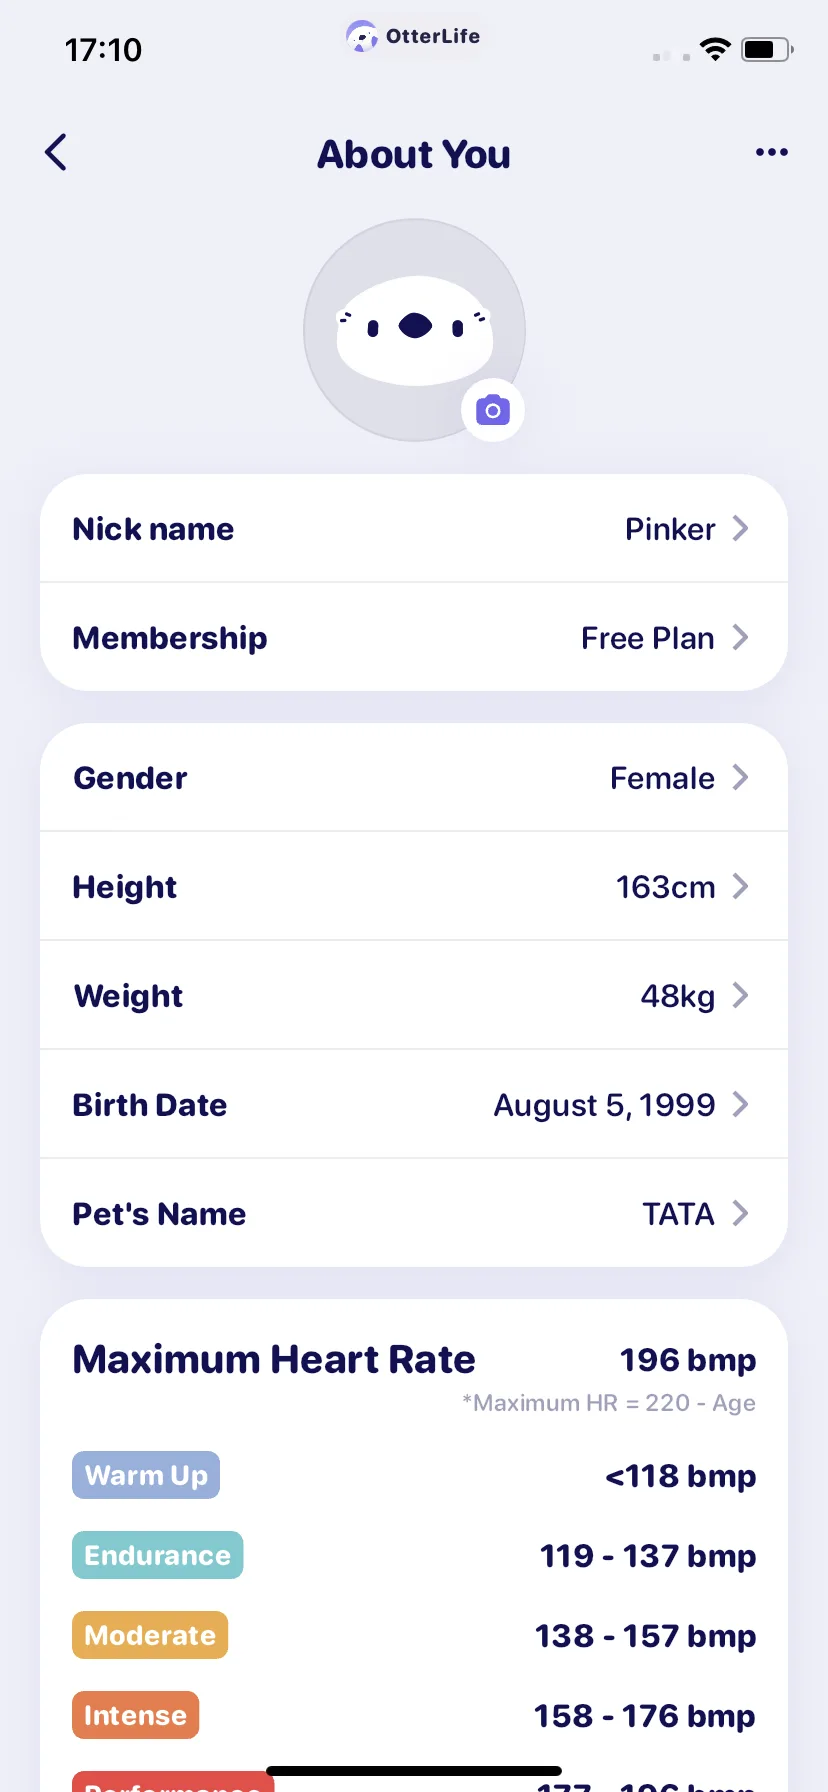Tap the OtterLife logo in status bar

pyautogui.click(x=414, y=36)
